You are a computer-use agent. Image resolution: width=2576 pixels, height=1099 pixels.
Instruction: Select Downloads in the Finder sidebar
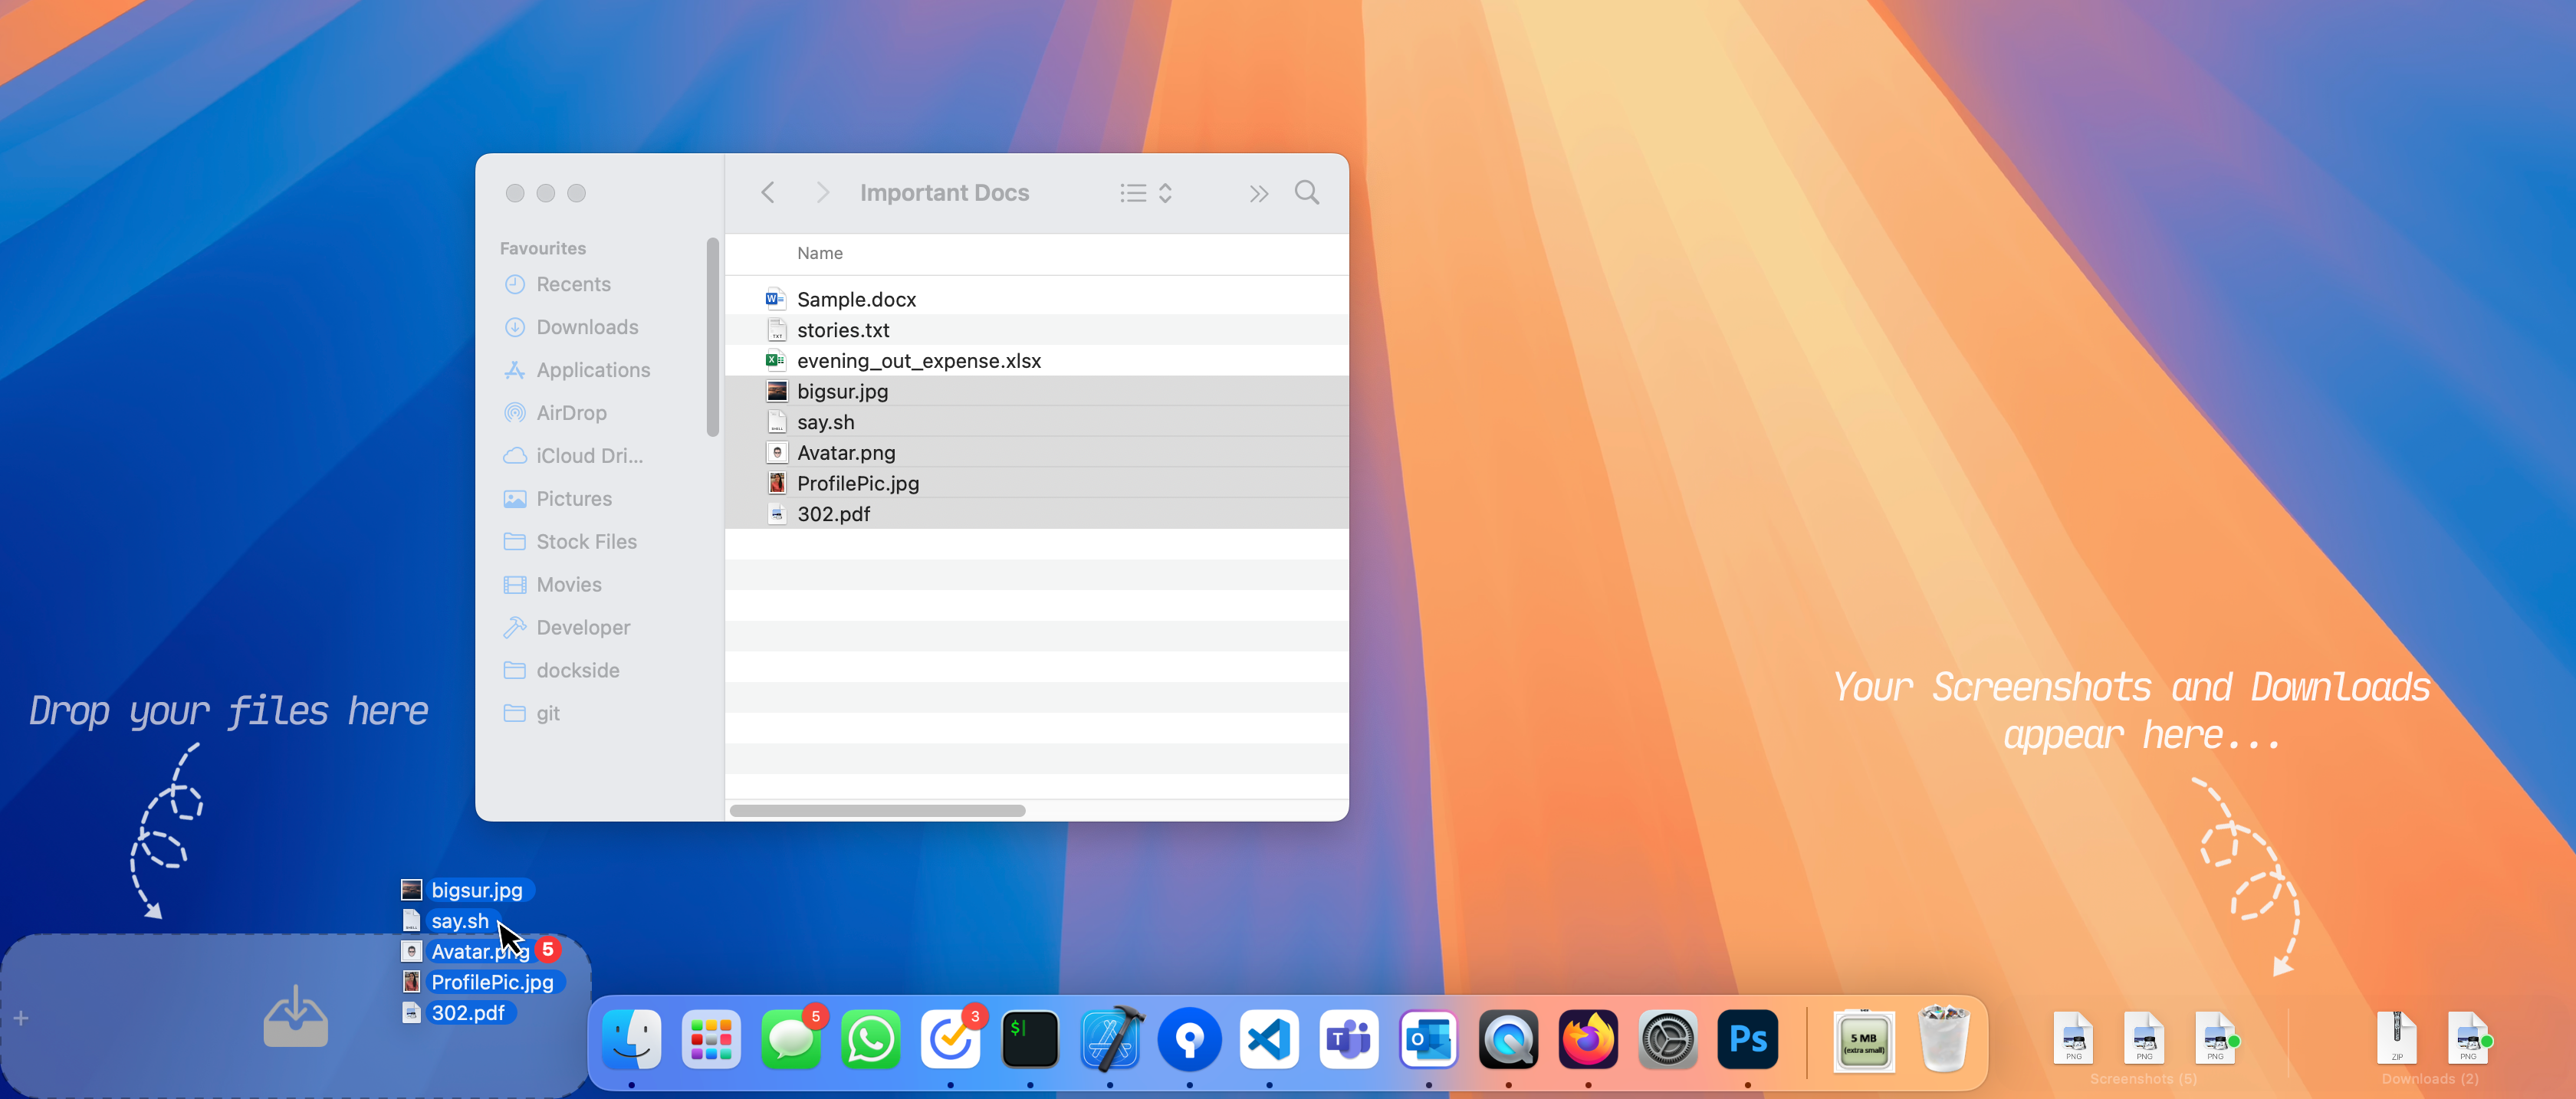coord(586,327)
